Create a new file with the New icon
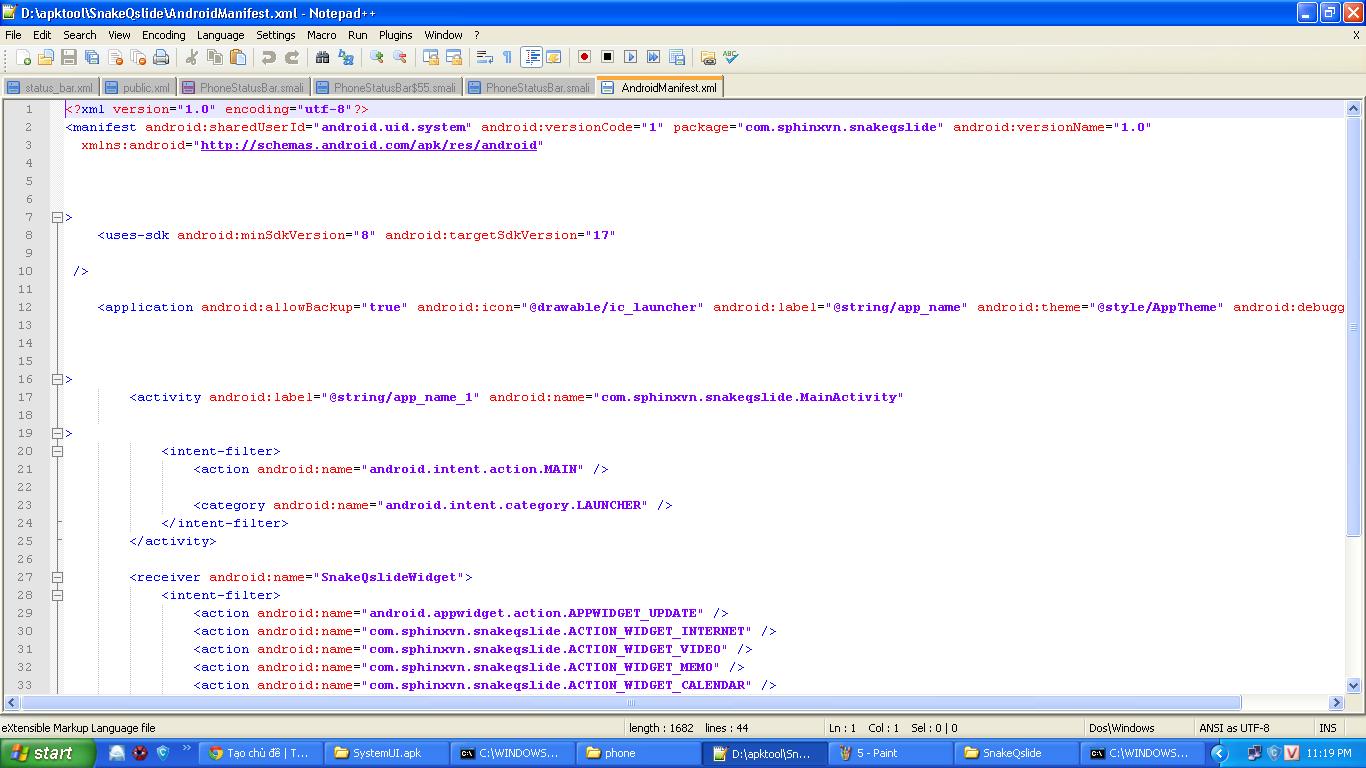Screen dimensions: 1366x768 click(23, 58)
